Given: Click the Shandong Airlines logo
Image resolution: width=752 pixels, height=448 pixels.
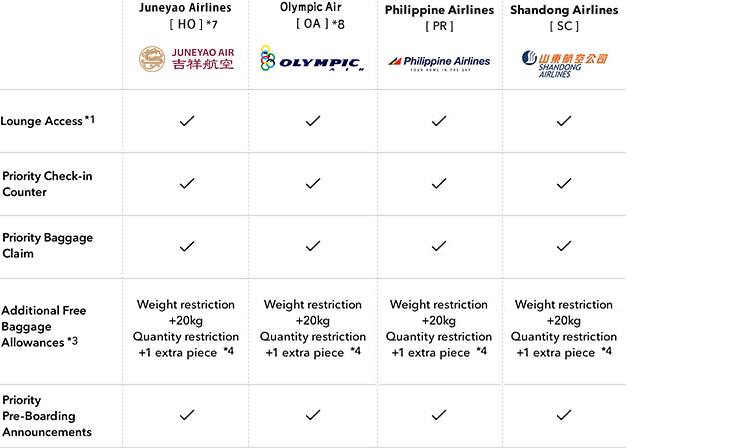Looking at the screenshot, I should pyautogui.click(x=564, y=63).
